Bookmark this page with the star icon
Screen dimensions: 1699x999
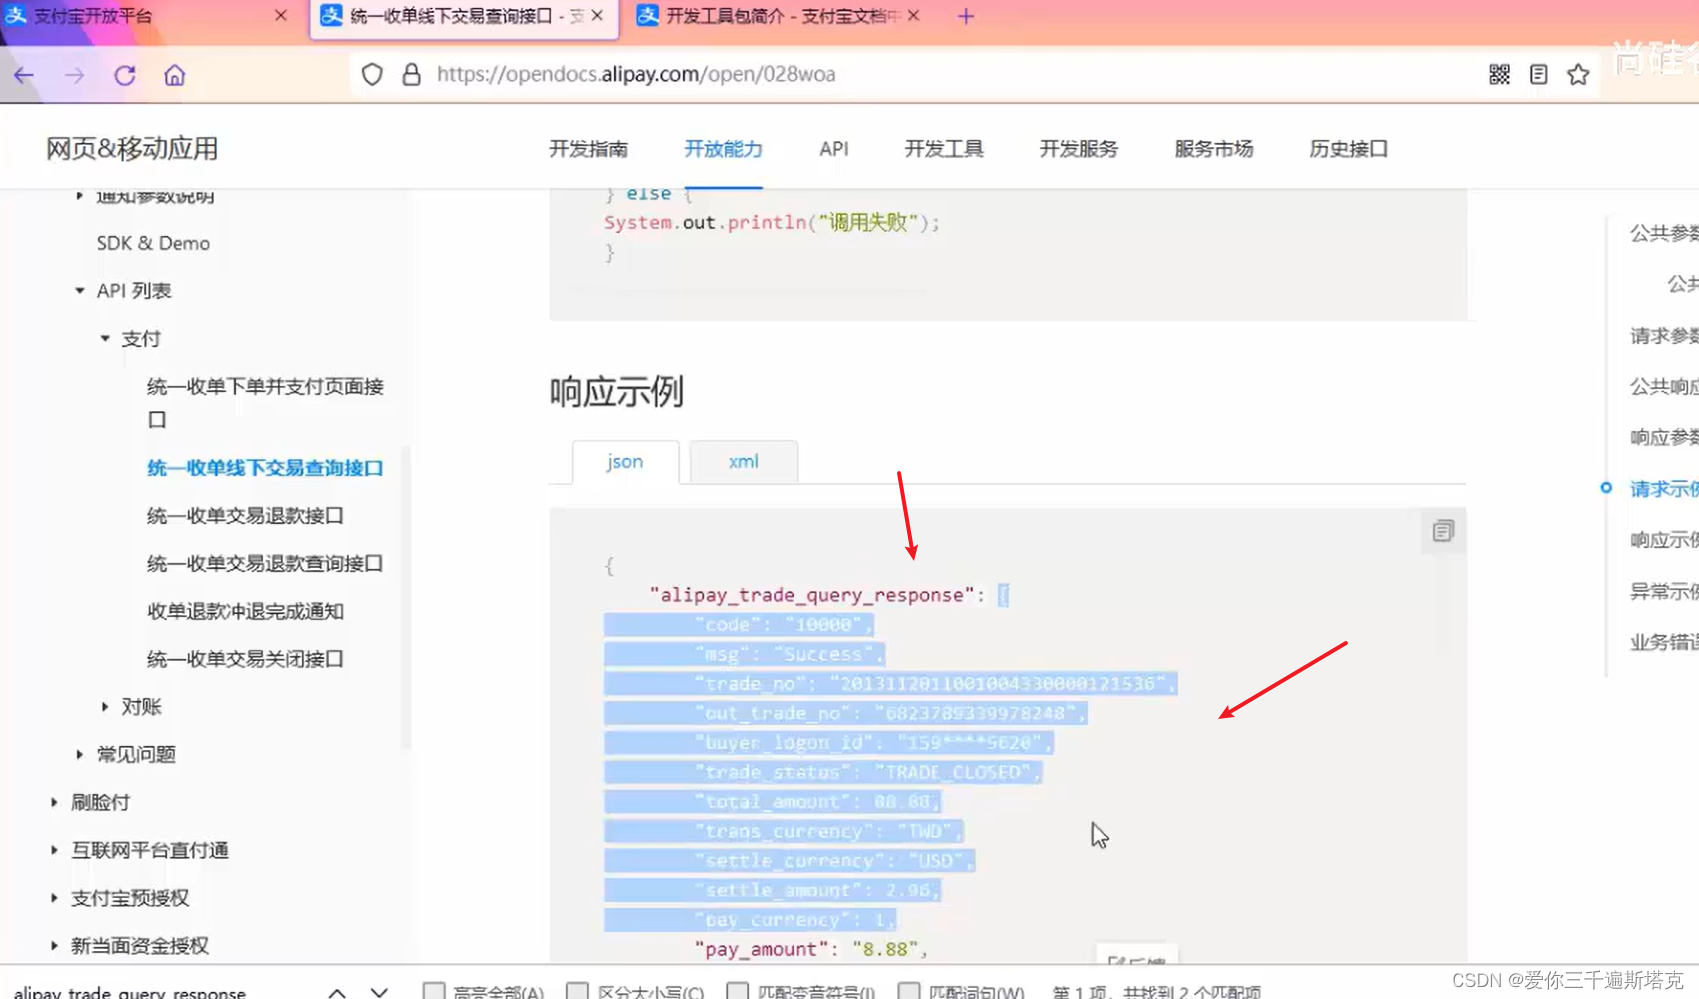1578,74
